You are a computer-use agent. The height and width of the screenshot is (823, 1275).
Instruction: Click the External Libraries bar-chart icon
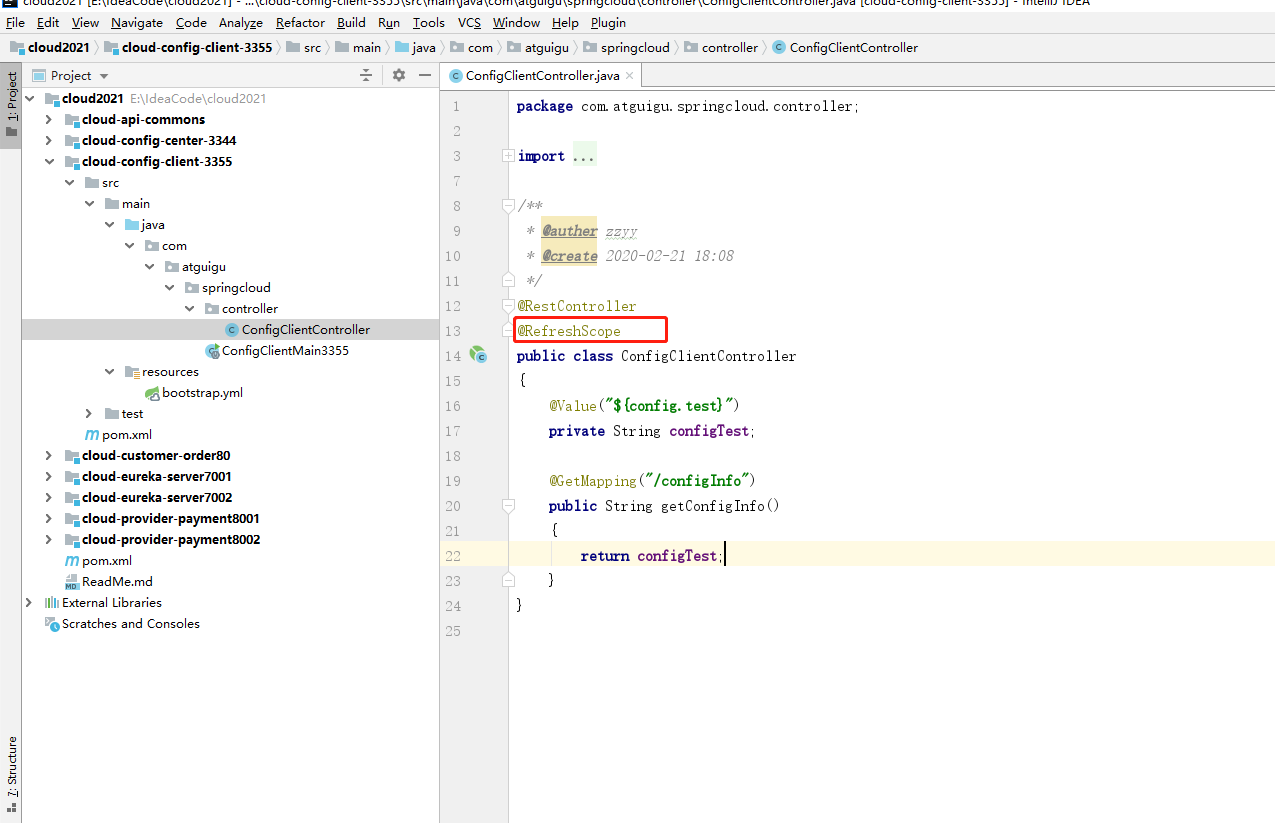click(52, 603)
